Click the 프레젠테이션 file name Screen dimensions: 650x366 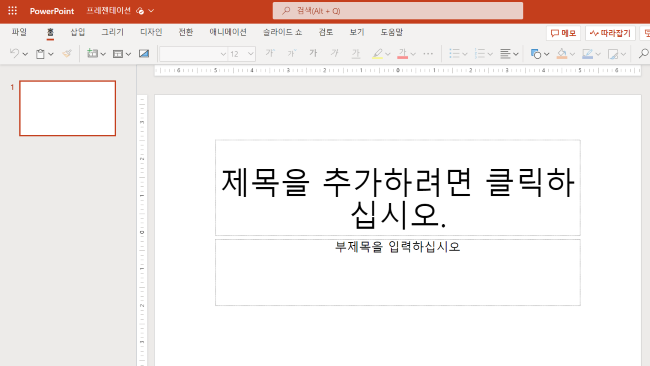[x=109, y=11]
